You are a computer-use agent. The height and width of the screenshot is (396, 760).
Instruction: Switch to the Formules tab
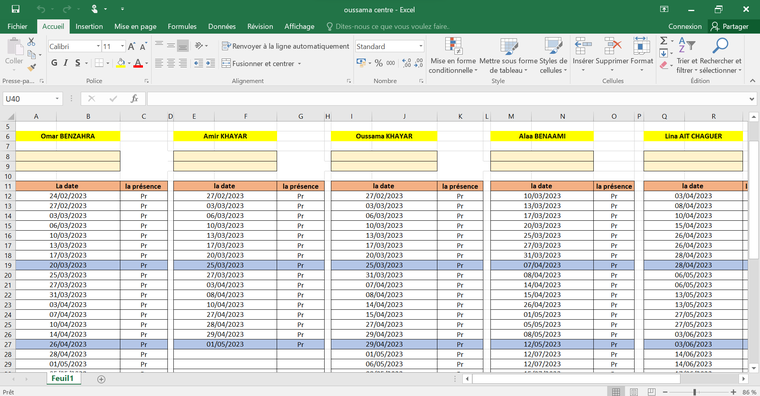(182, 26)
